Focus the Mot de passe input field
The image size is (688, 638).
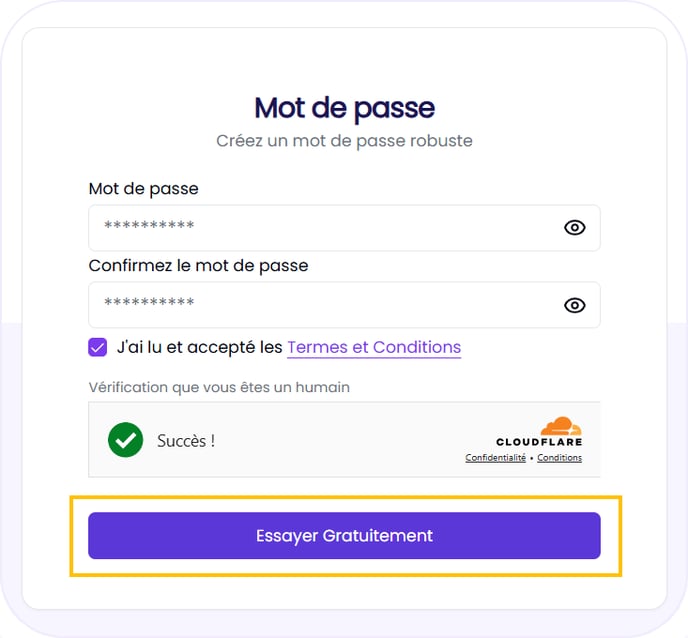point(320,228)
